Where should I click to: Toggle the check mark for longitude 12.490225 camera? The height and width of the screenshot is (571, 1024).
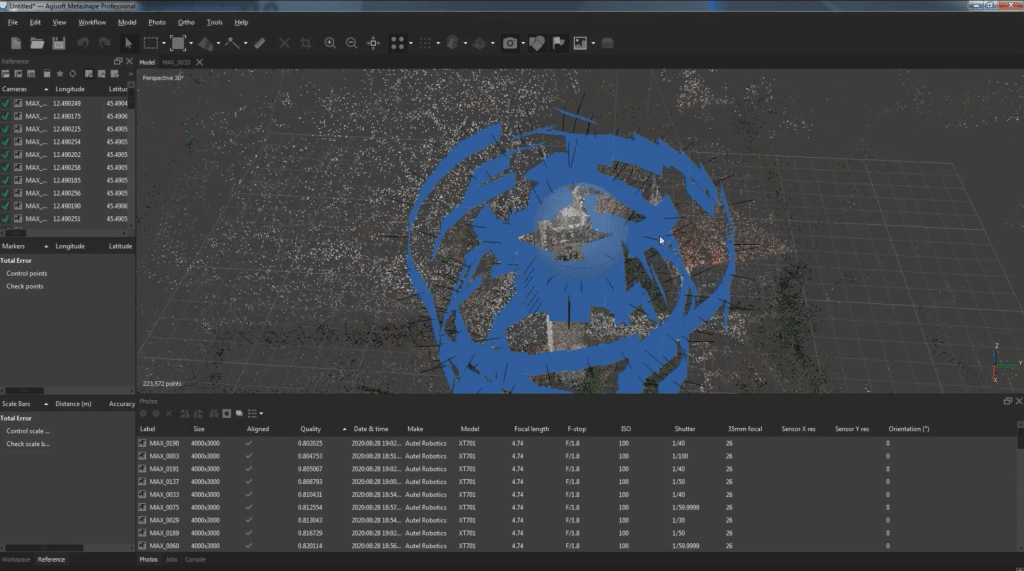pos(6,129)
